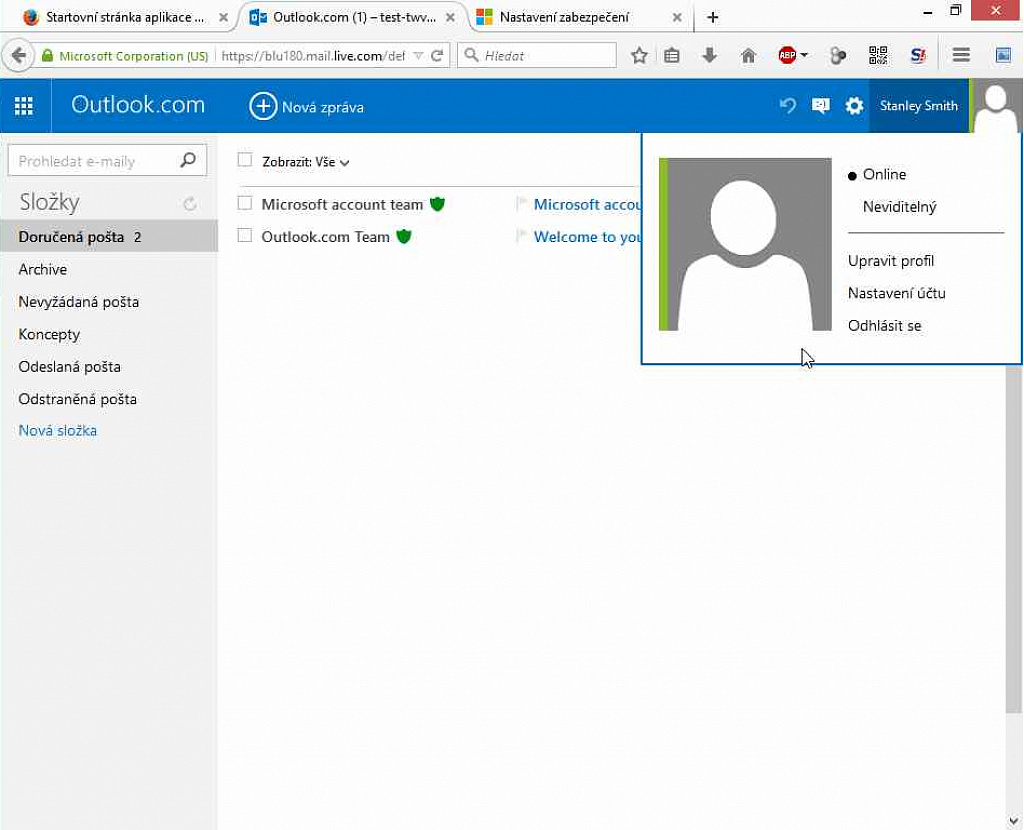Go to Firefox home page icon
1024x830 pixels.
coord(748,56)
